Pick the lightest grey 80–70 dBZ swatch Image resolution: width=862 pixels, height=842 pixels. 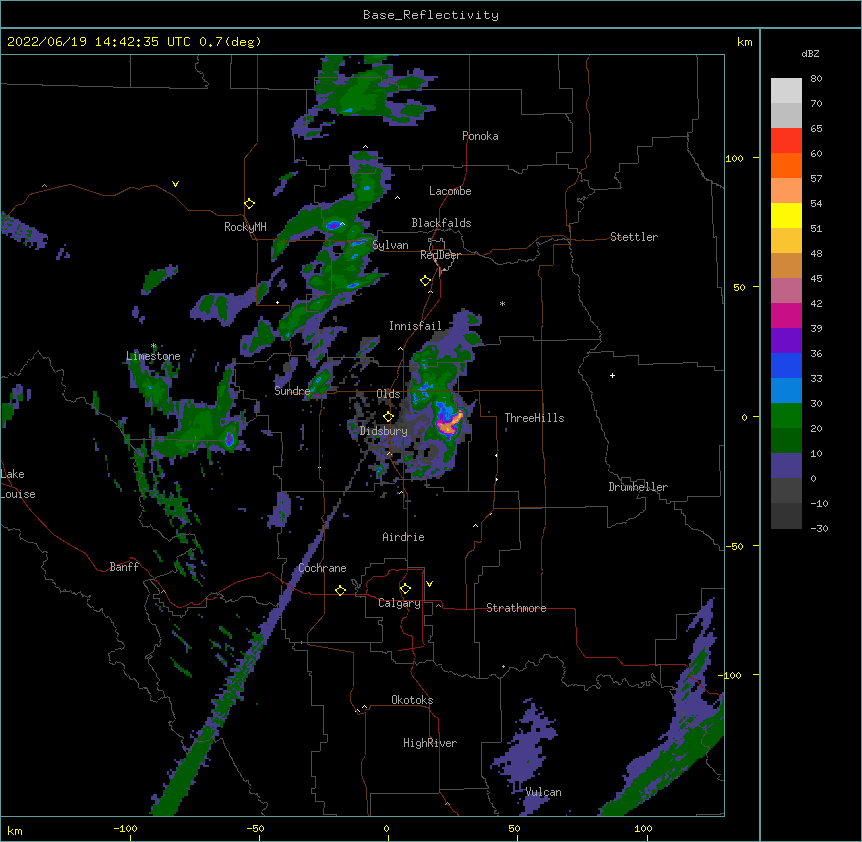pyautogui.click(x=786, y=91)
